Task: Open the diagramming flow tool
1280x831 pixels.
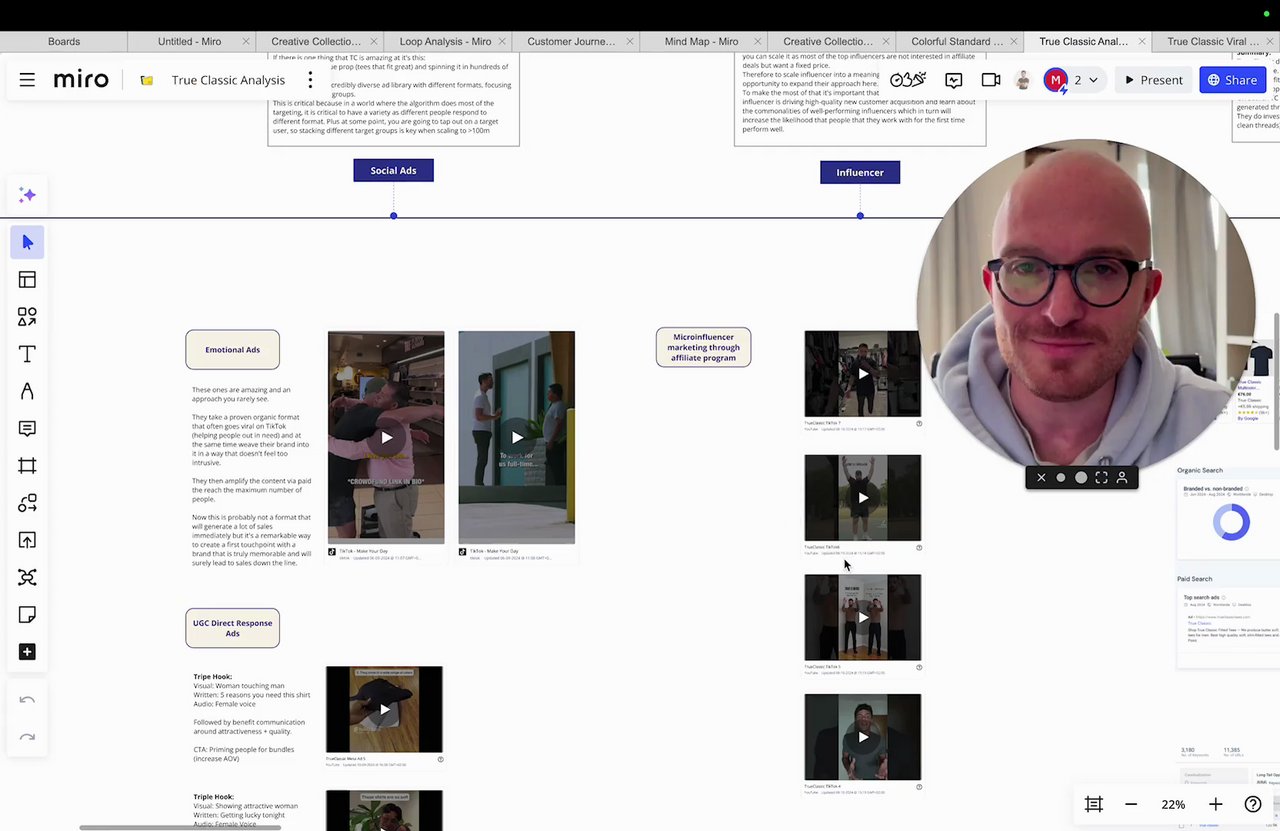Action: [x=27, y=503]
